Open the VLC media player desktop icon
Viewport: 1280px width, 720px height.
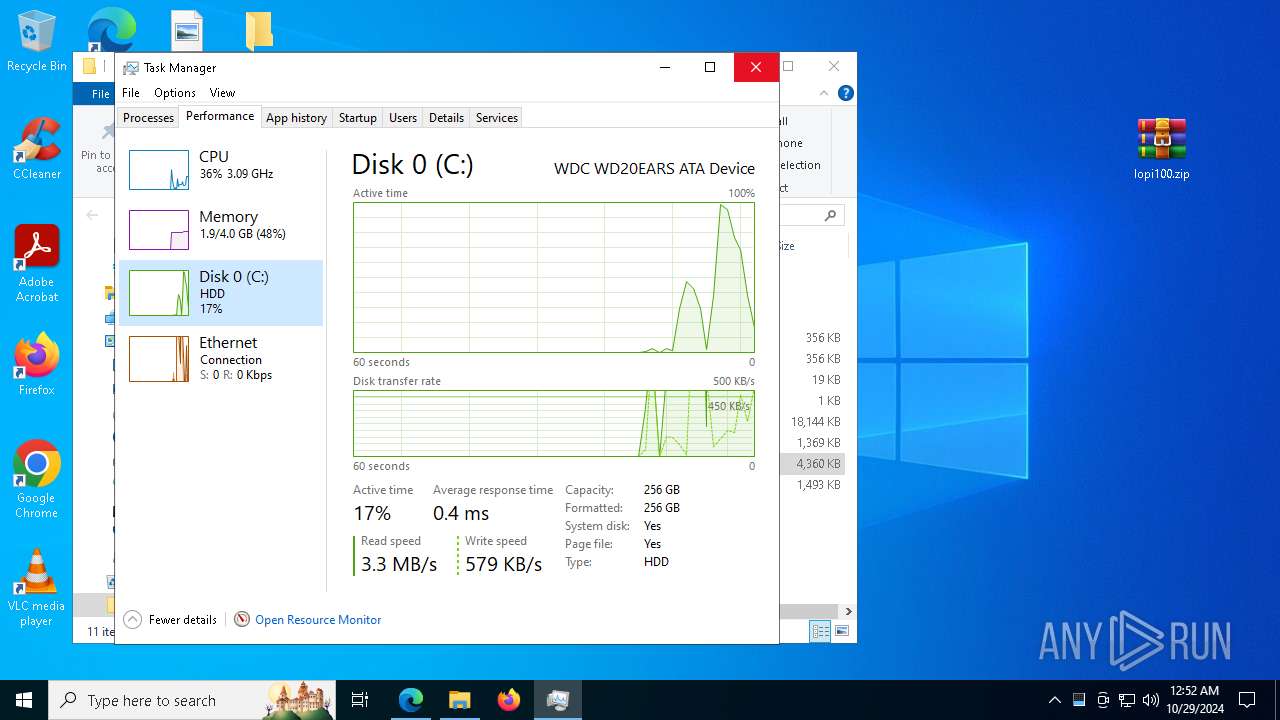click(36, 588)
